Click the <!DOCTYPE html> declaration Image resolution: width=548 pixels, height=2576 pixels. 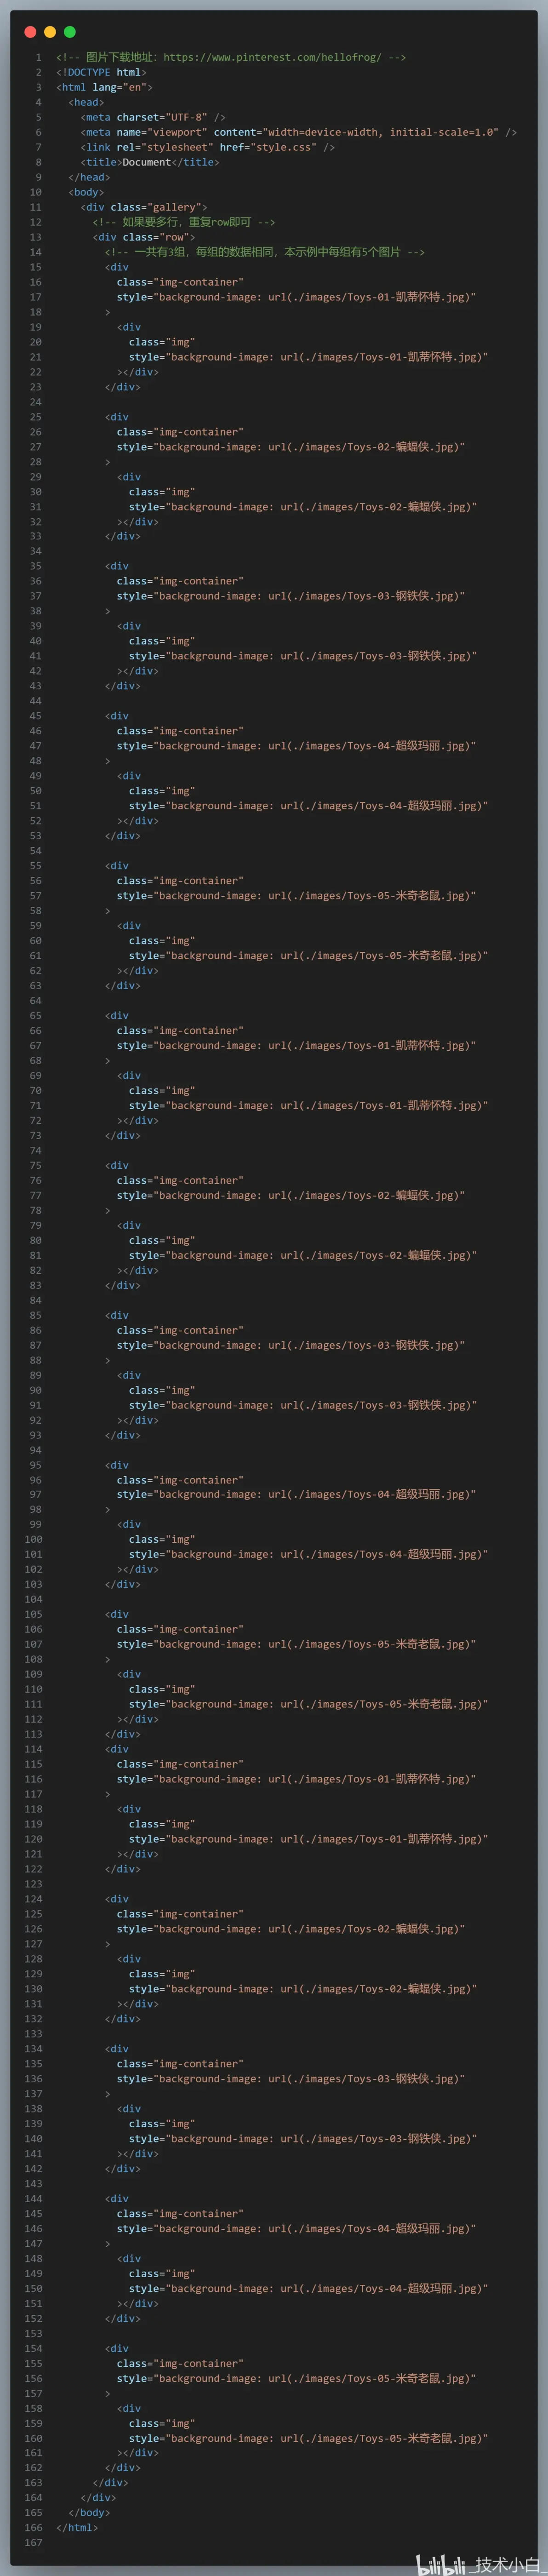101,72
